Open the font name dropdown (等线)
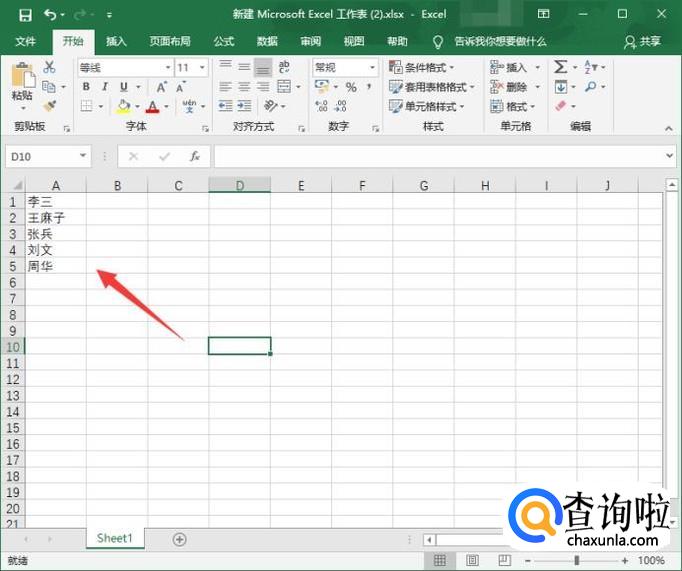This screenshot has height=571, width=682. [125, 67]
